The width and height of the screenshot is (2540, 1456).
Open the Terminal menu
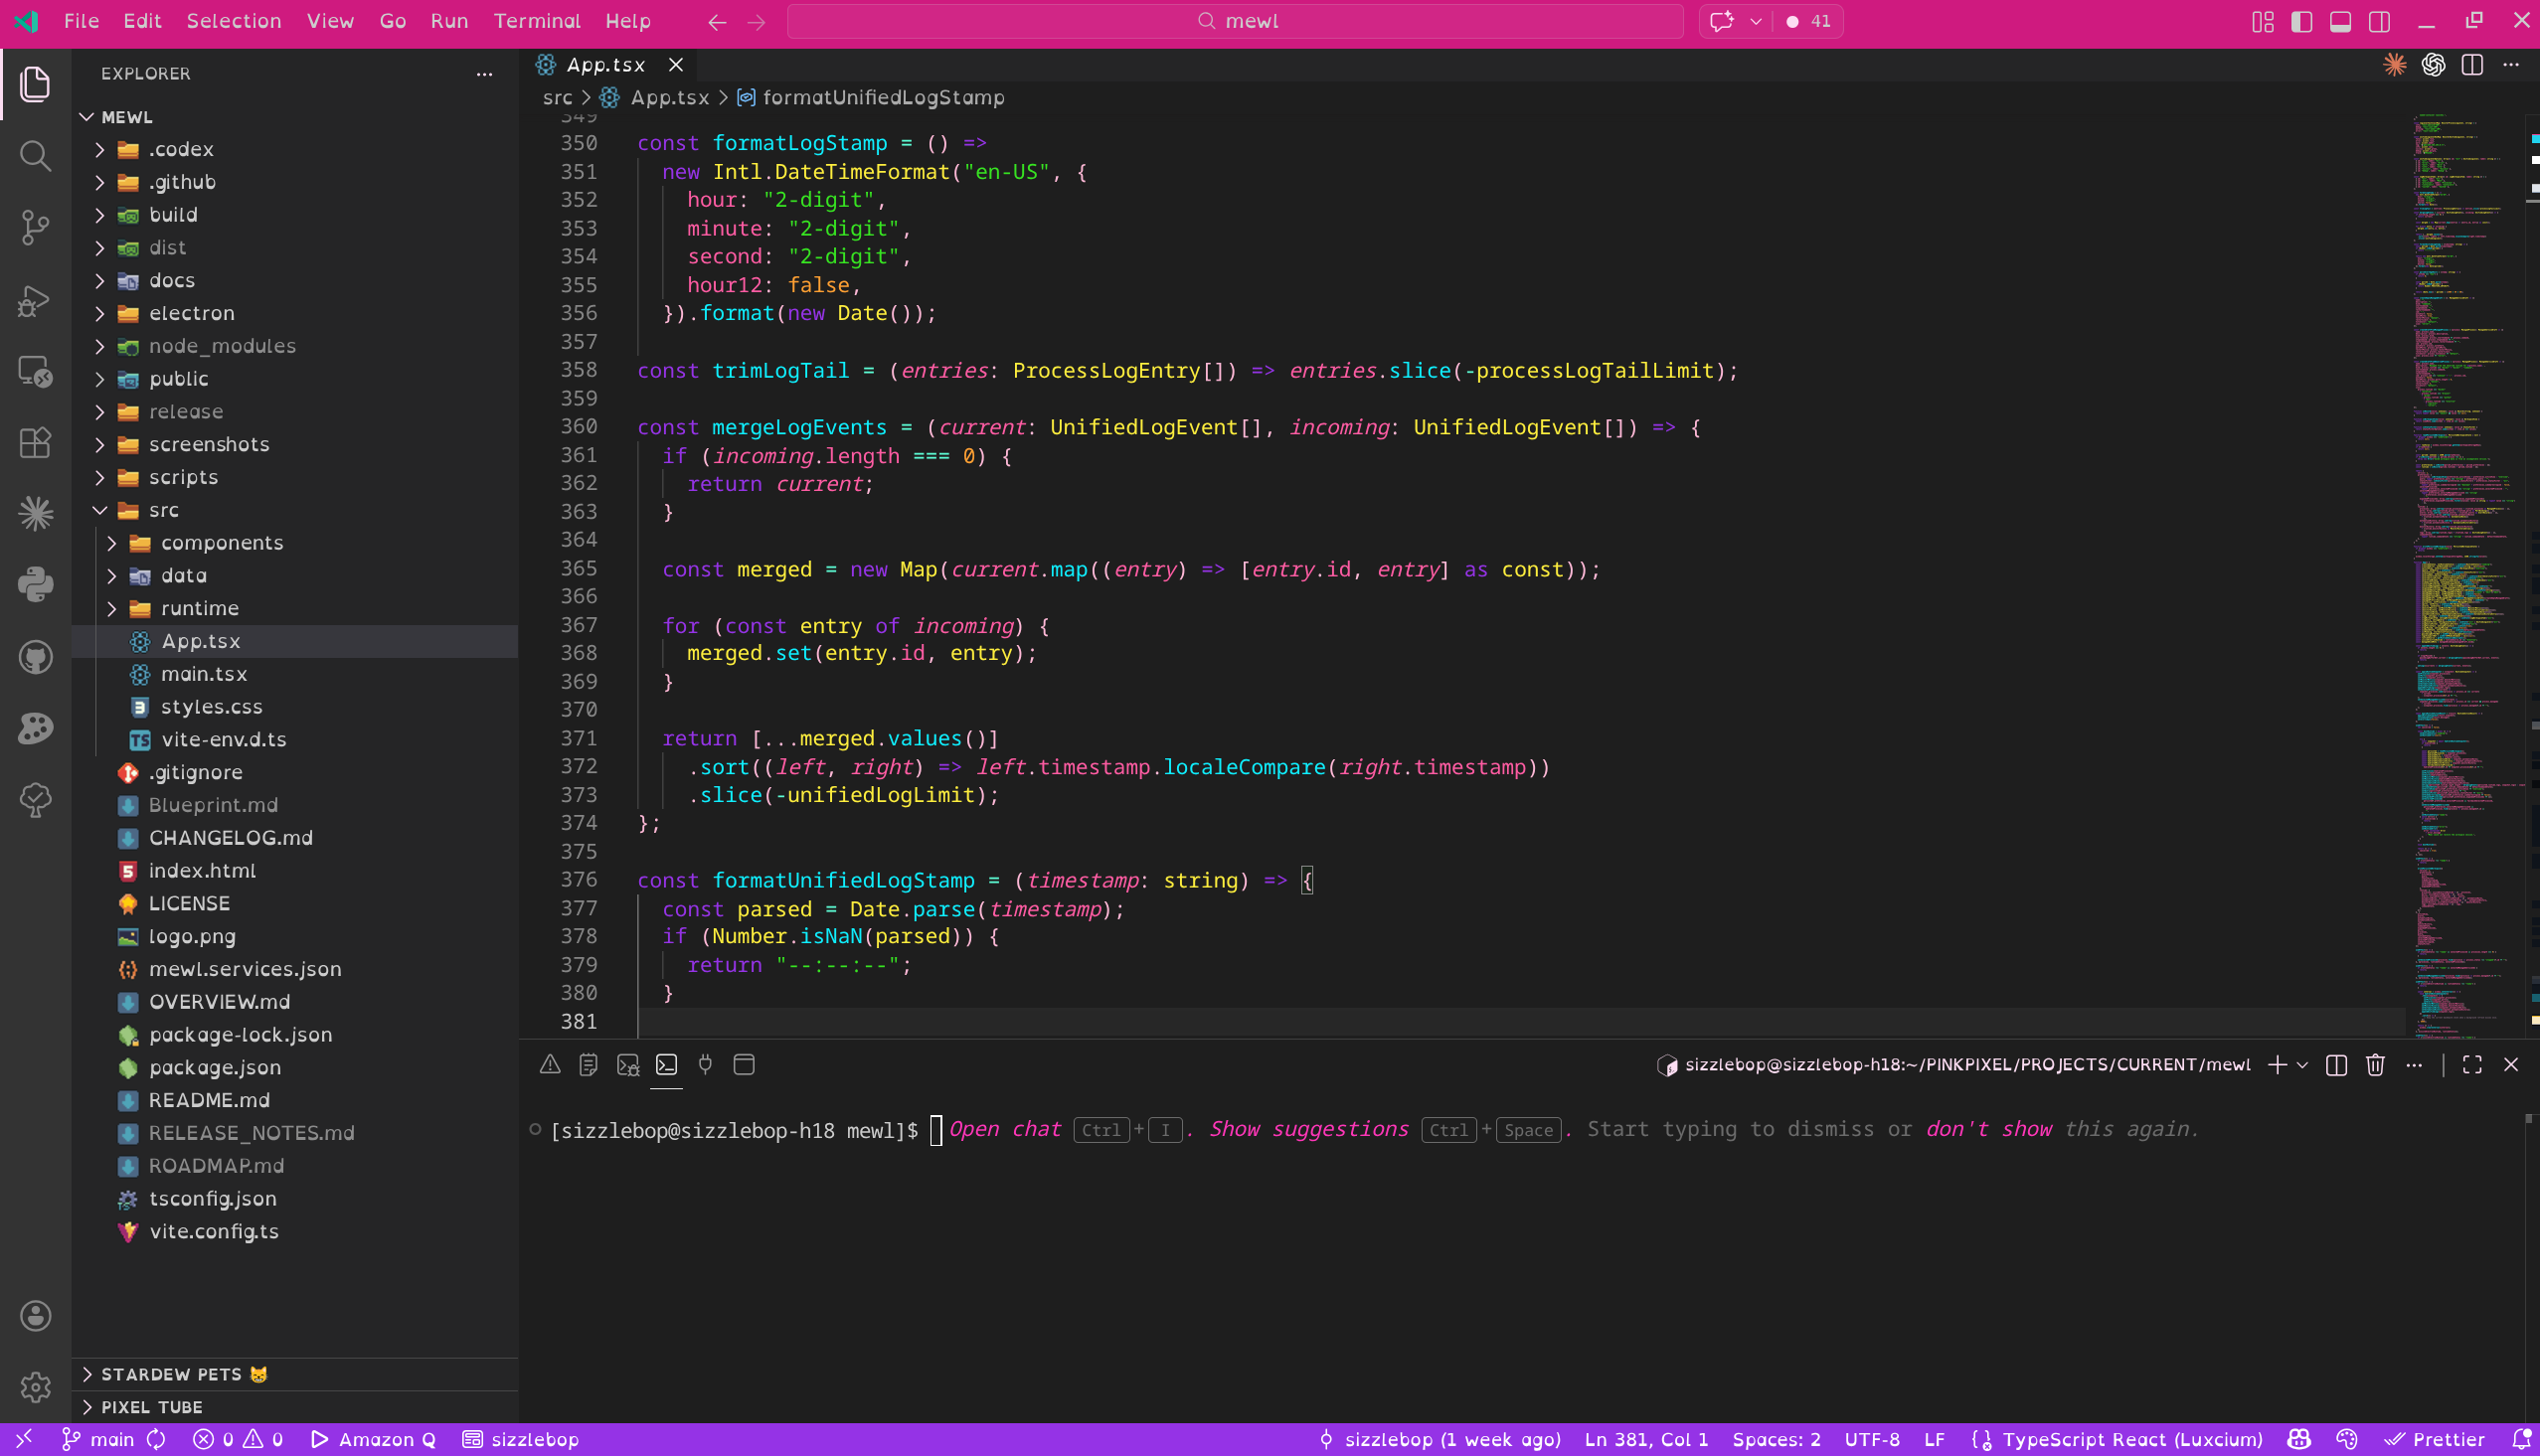536,21
